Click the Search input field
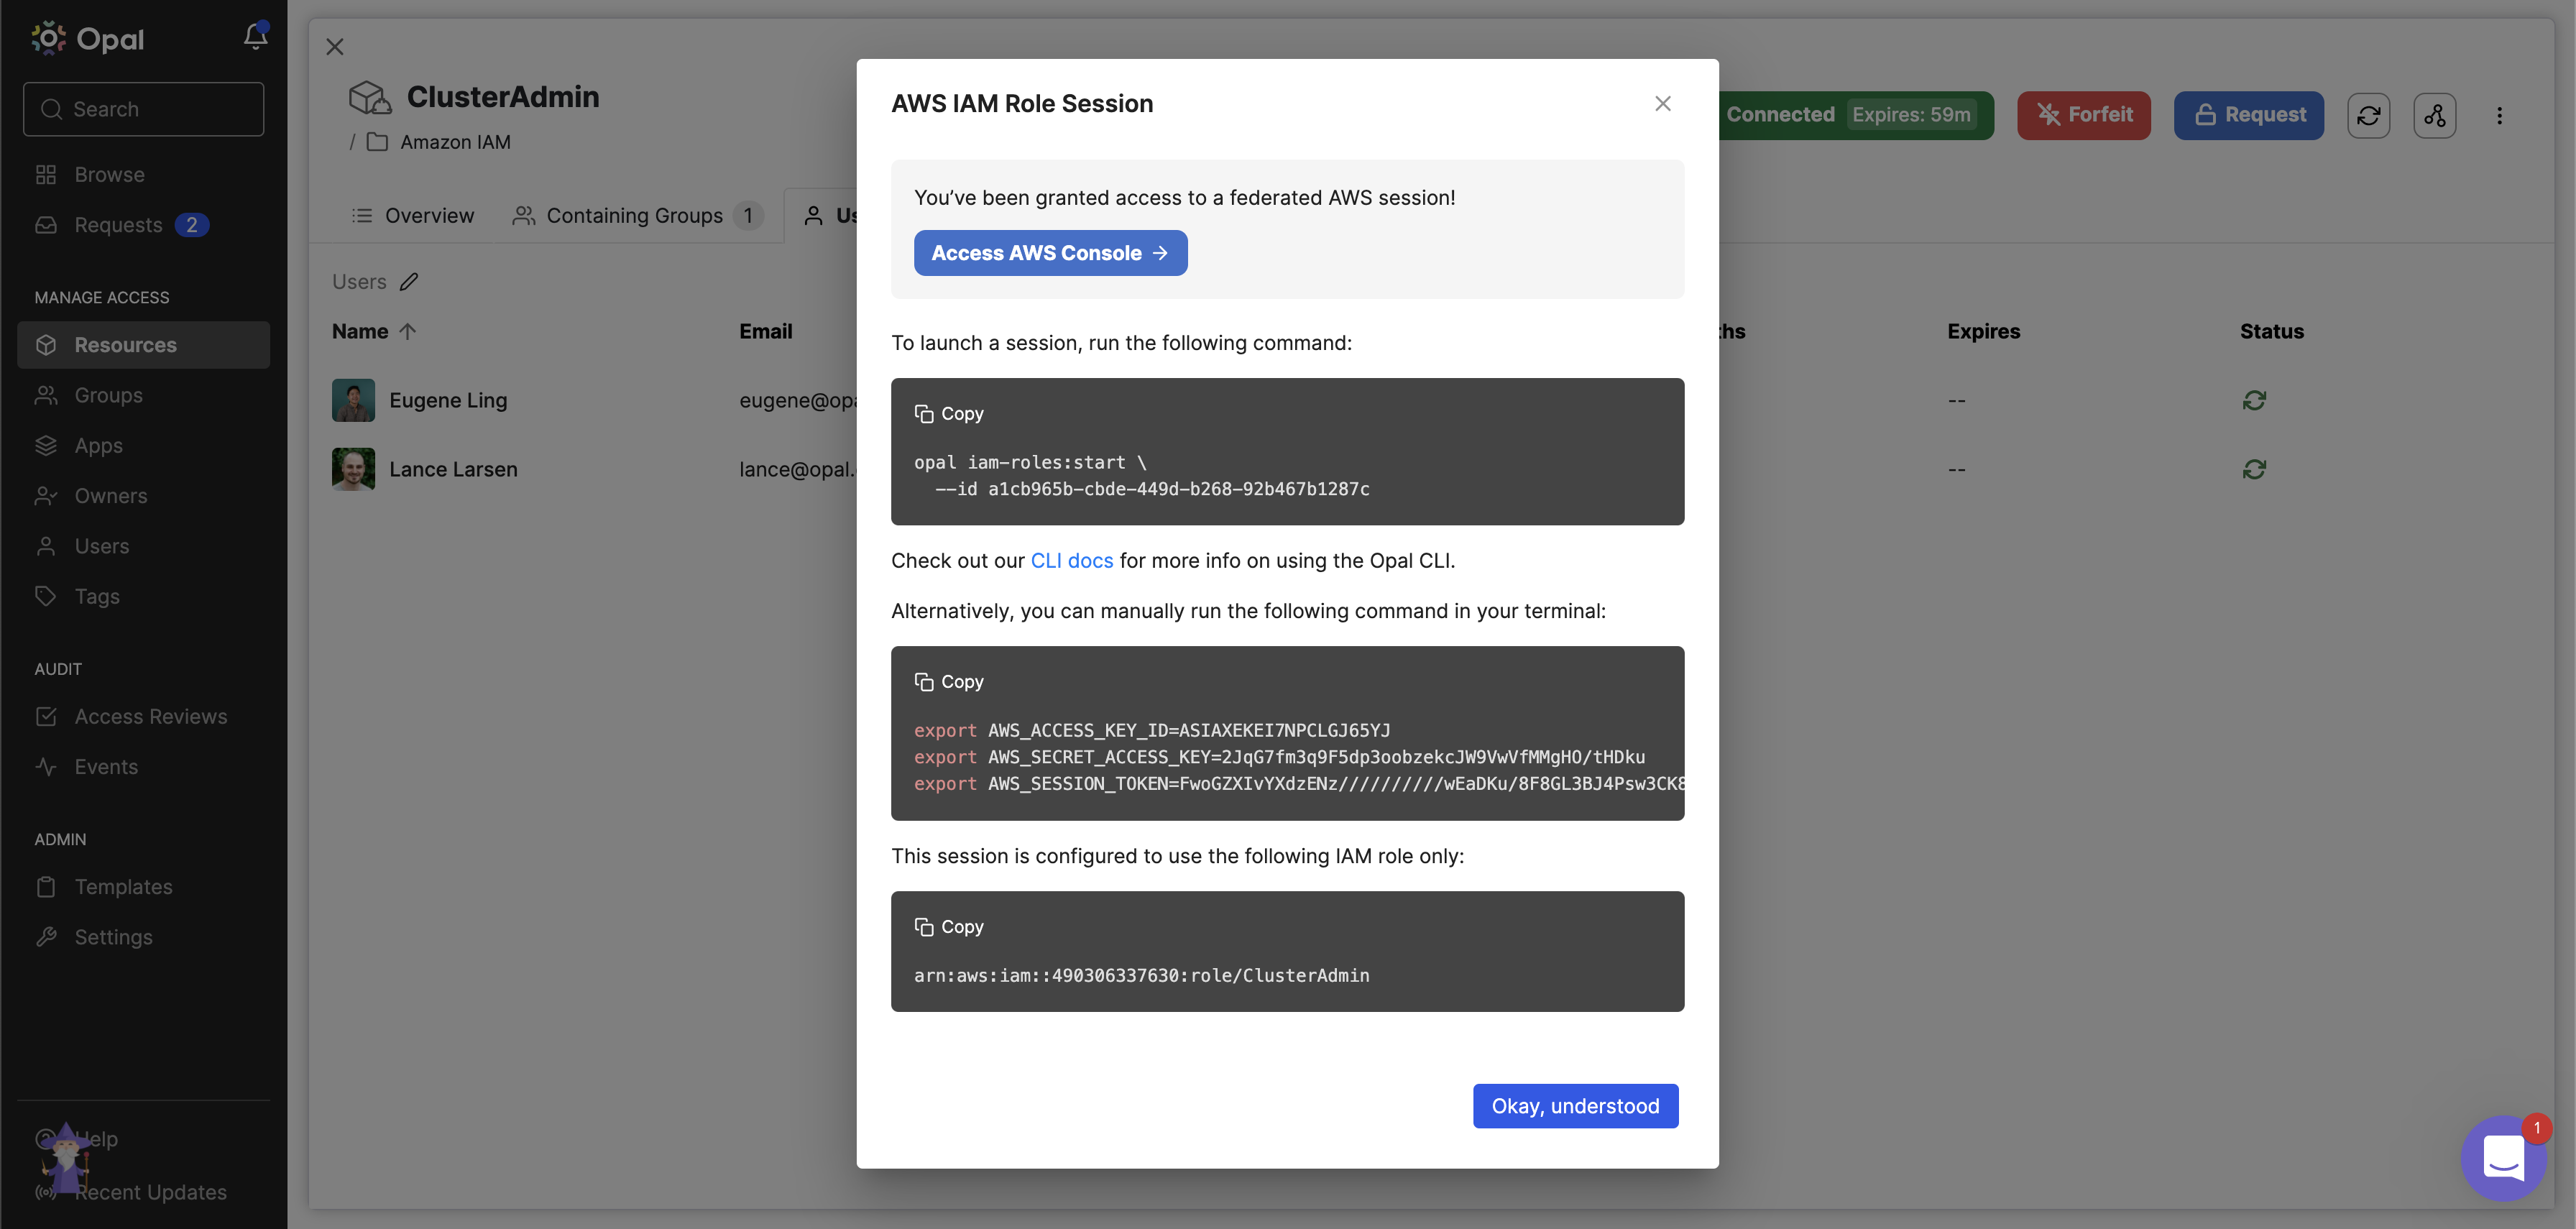Viewport: 2576px width, 1229px height. (x=144, y=109)
